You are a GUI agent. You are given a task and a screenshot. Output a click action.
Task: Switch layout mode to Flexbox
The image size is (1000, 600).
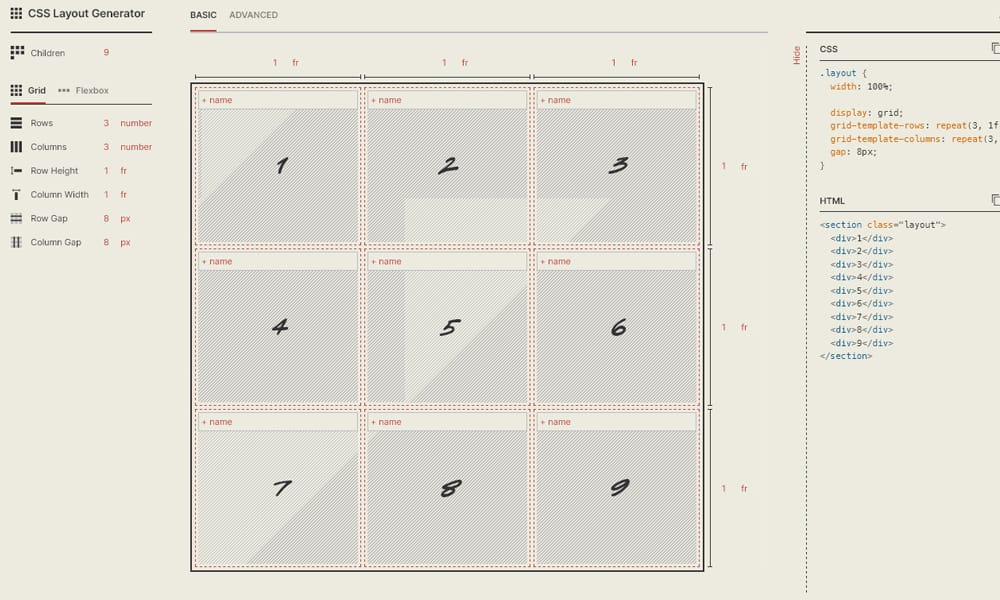tap(91, 90)
